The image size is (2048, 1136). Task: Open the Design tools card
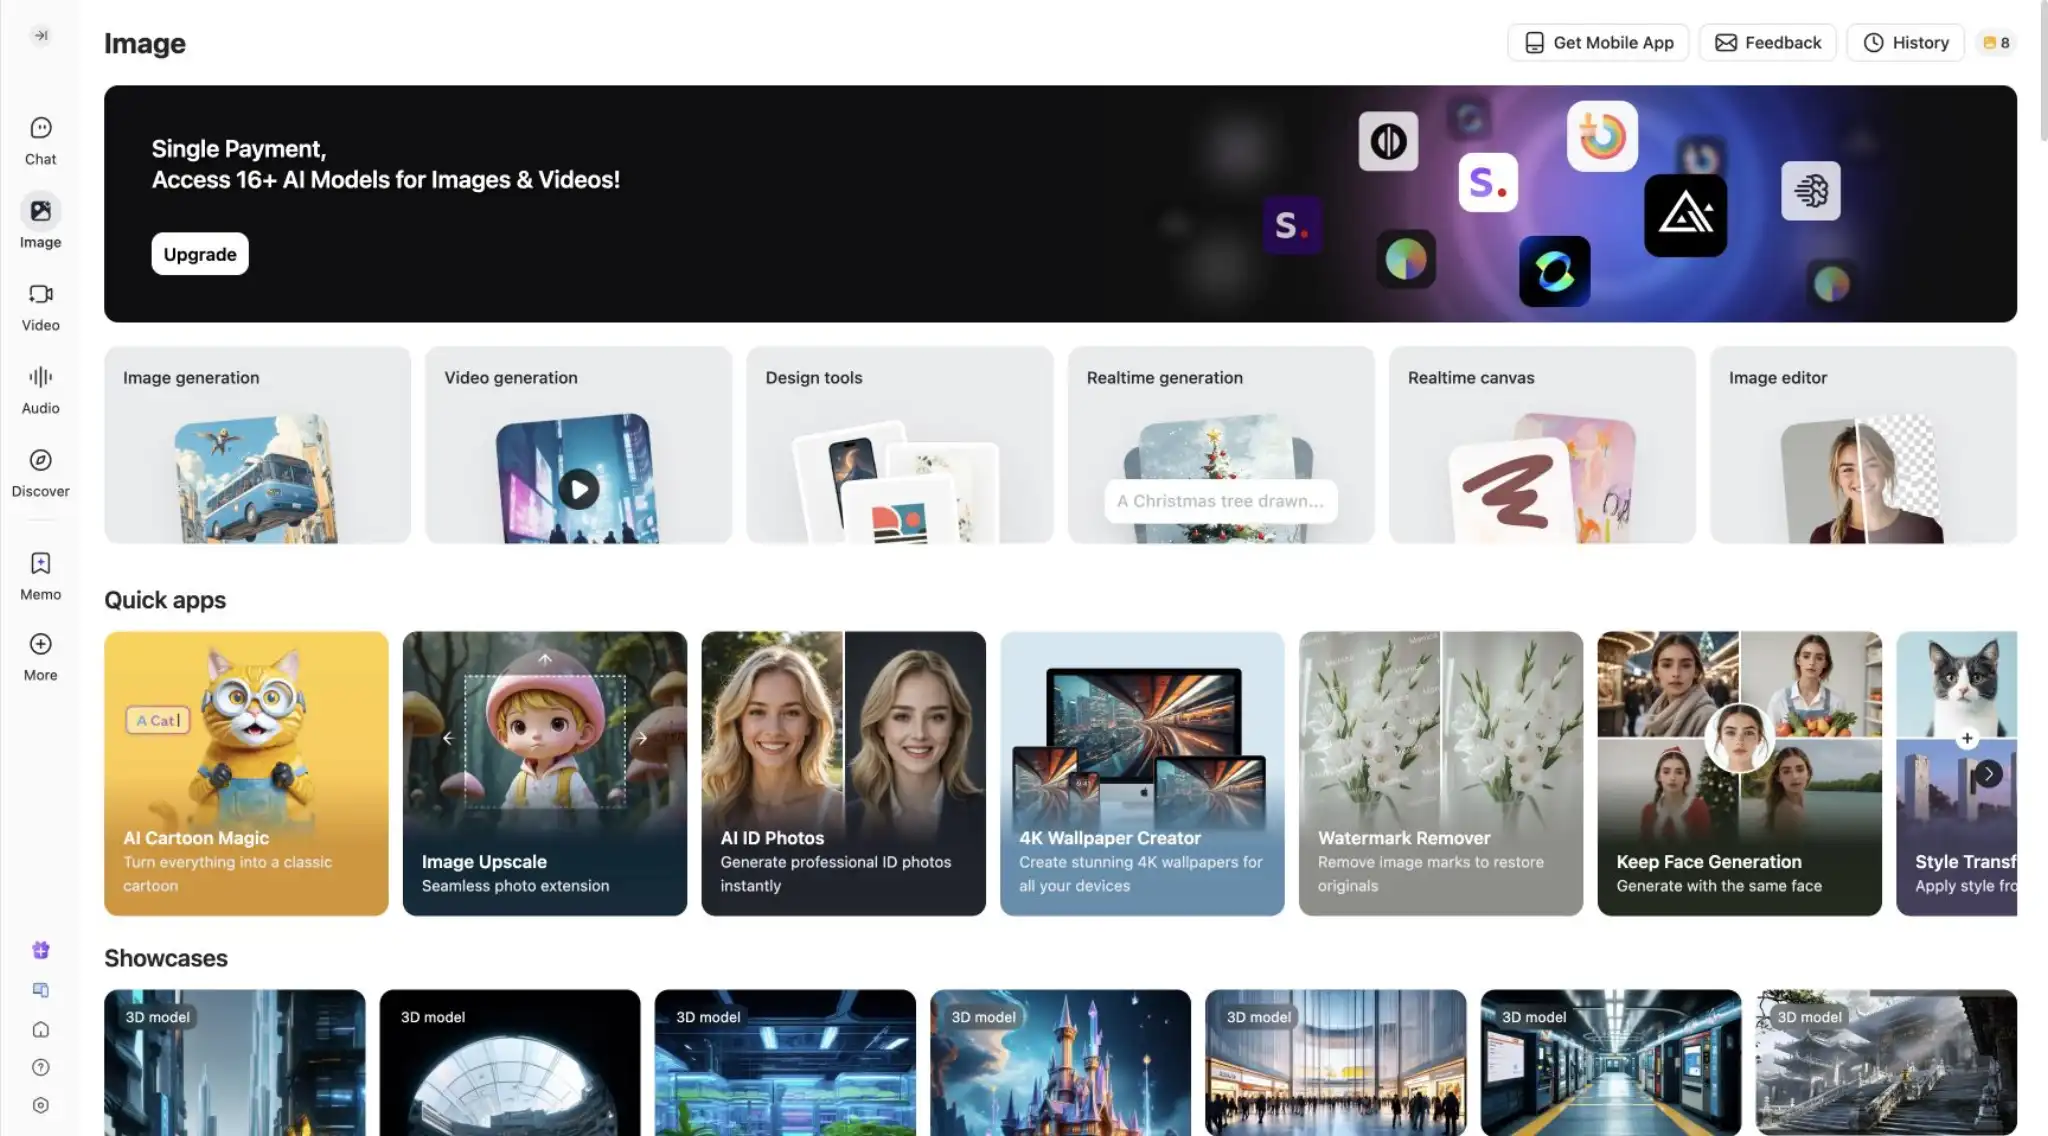900,445
